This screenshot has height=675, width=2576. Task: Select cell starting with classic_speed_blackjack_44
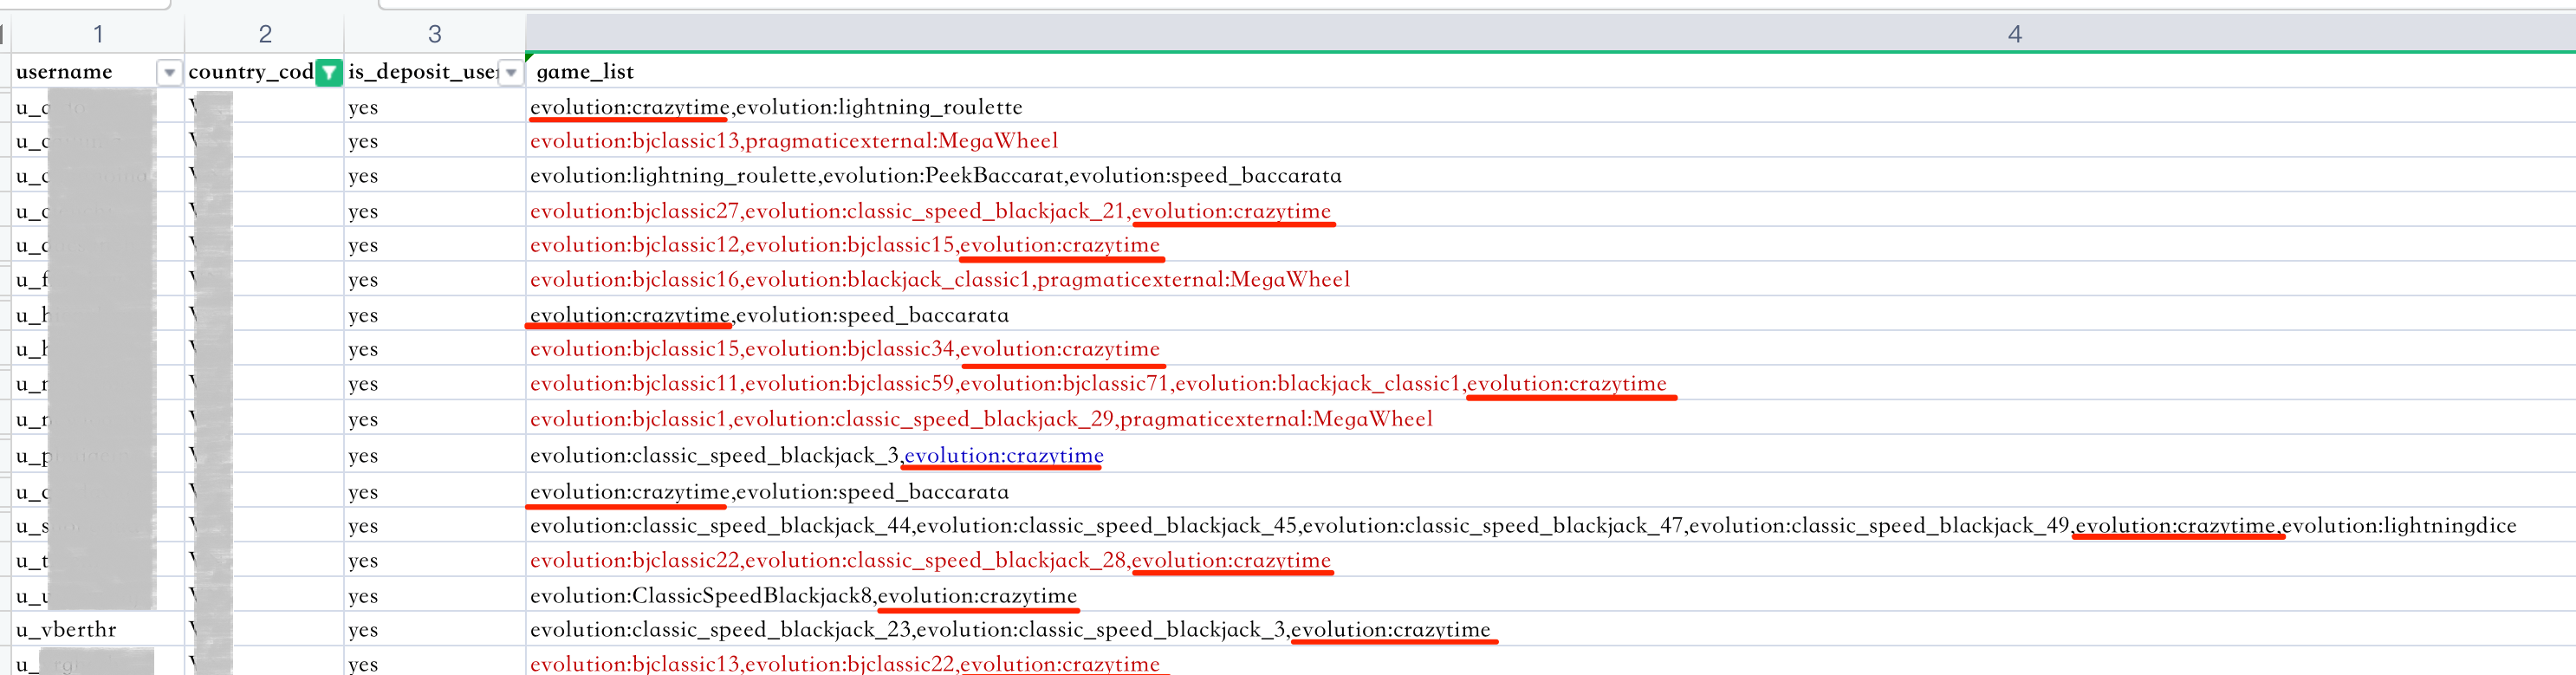tap(1551, 526)
